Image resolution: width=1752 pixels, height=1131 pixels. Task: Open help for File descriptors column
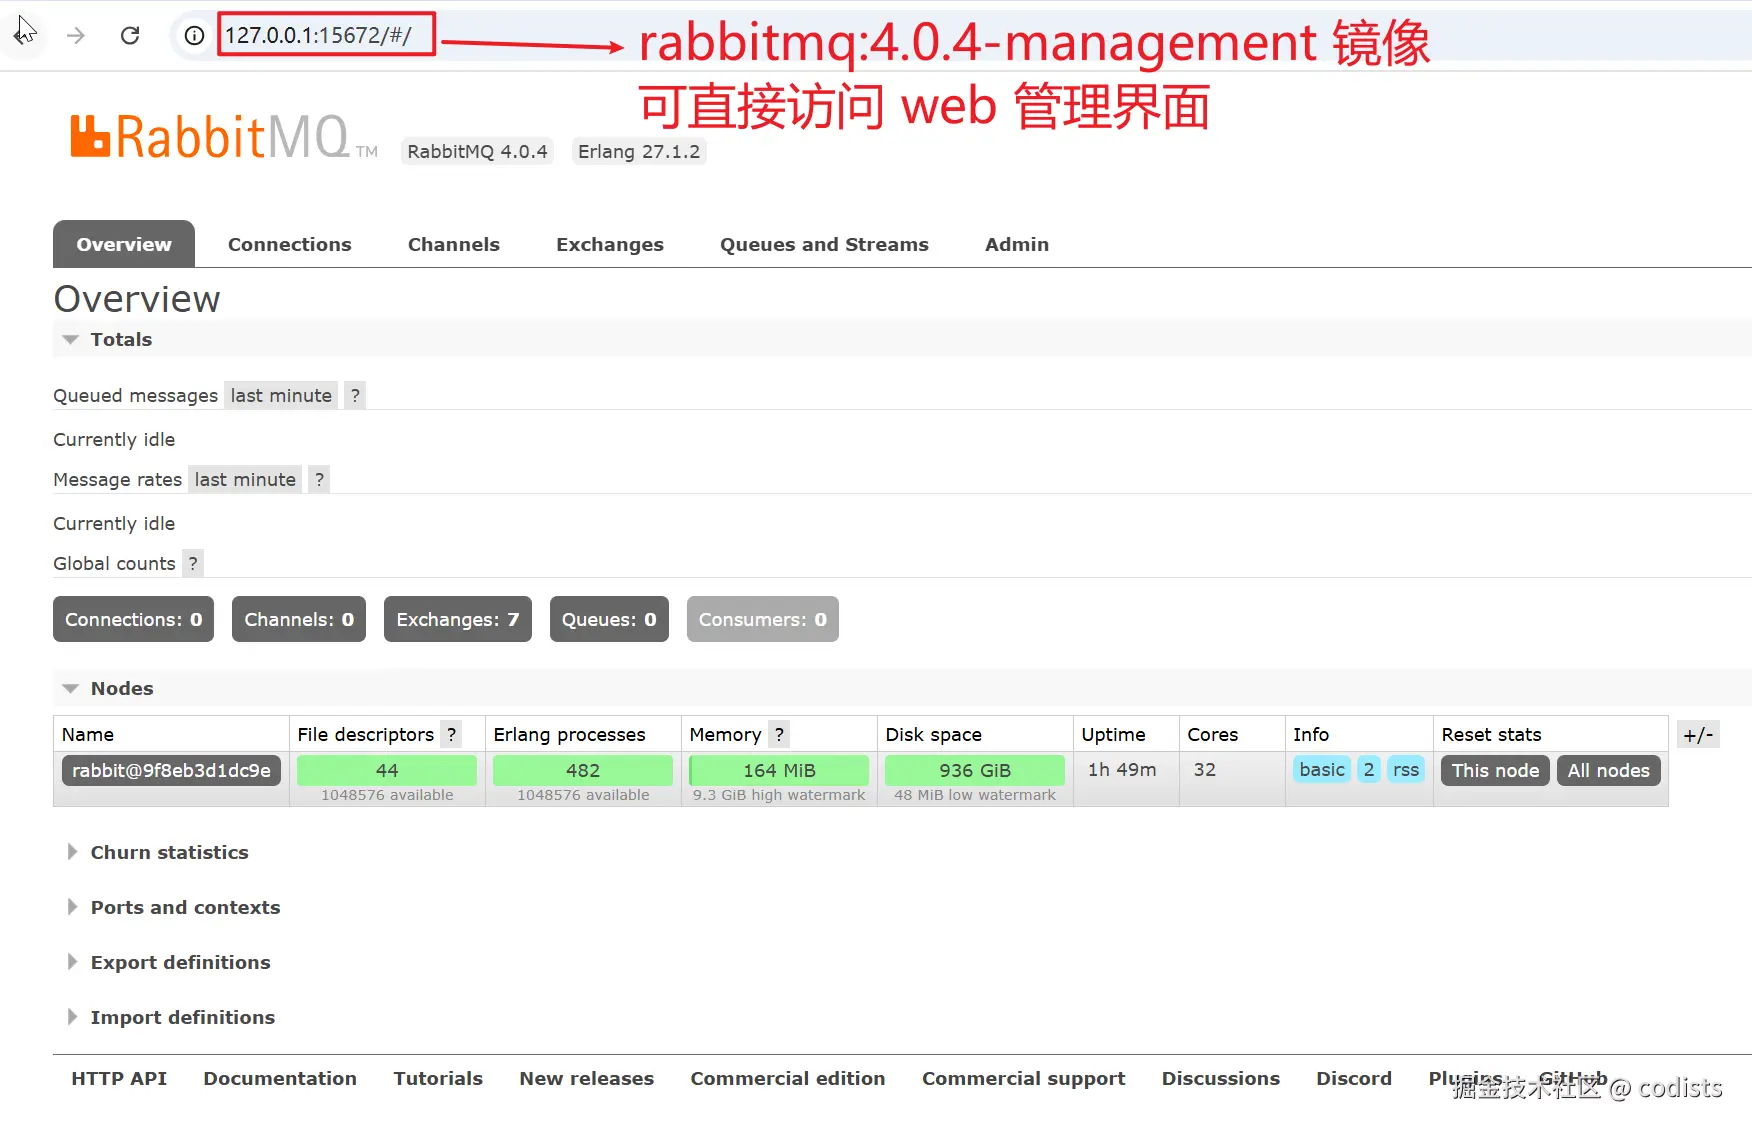pos(451,734)
